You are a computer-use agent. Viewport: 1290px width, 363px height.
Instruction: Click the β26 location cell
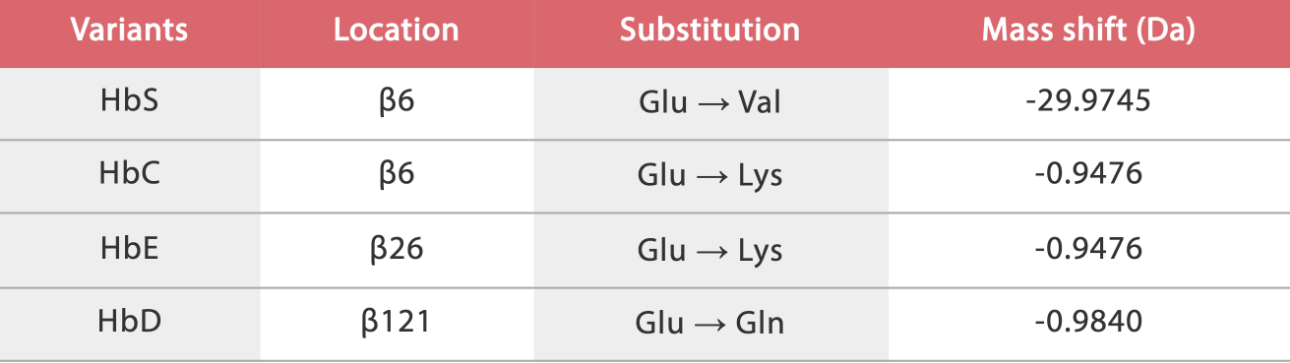pos(396,248)
